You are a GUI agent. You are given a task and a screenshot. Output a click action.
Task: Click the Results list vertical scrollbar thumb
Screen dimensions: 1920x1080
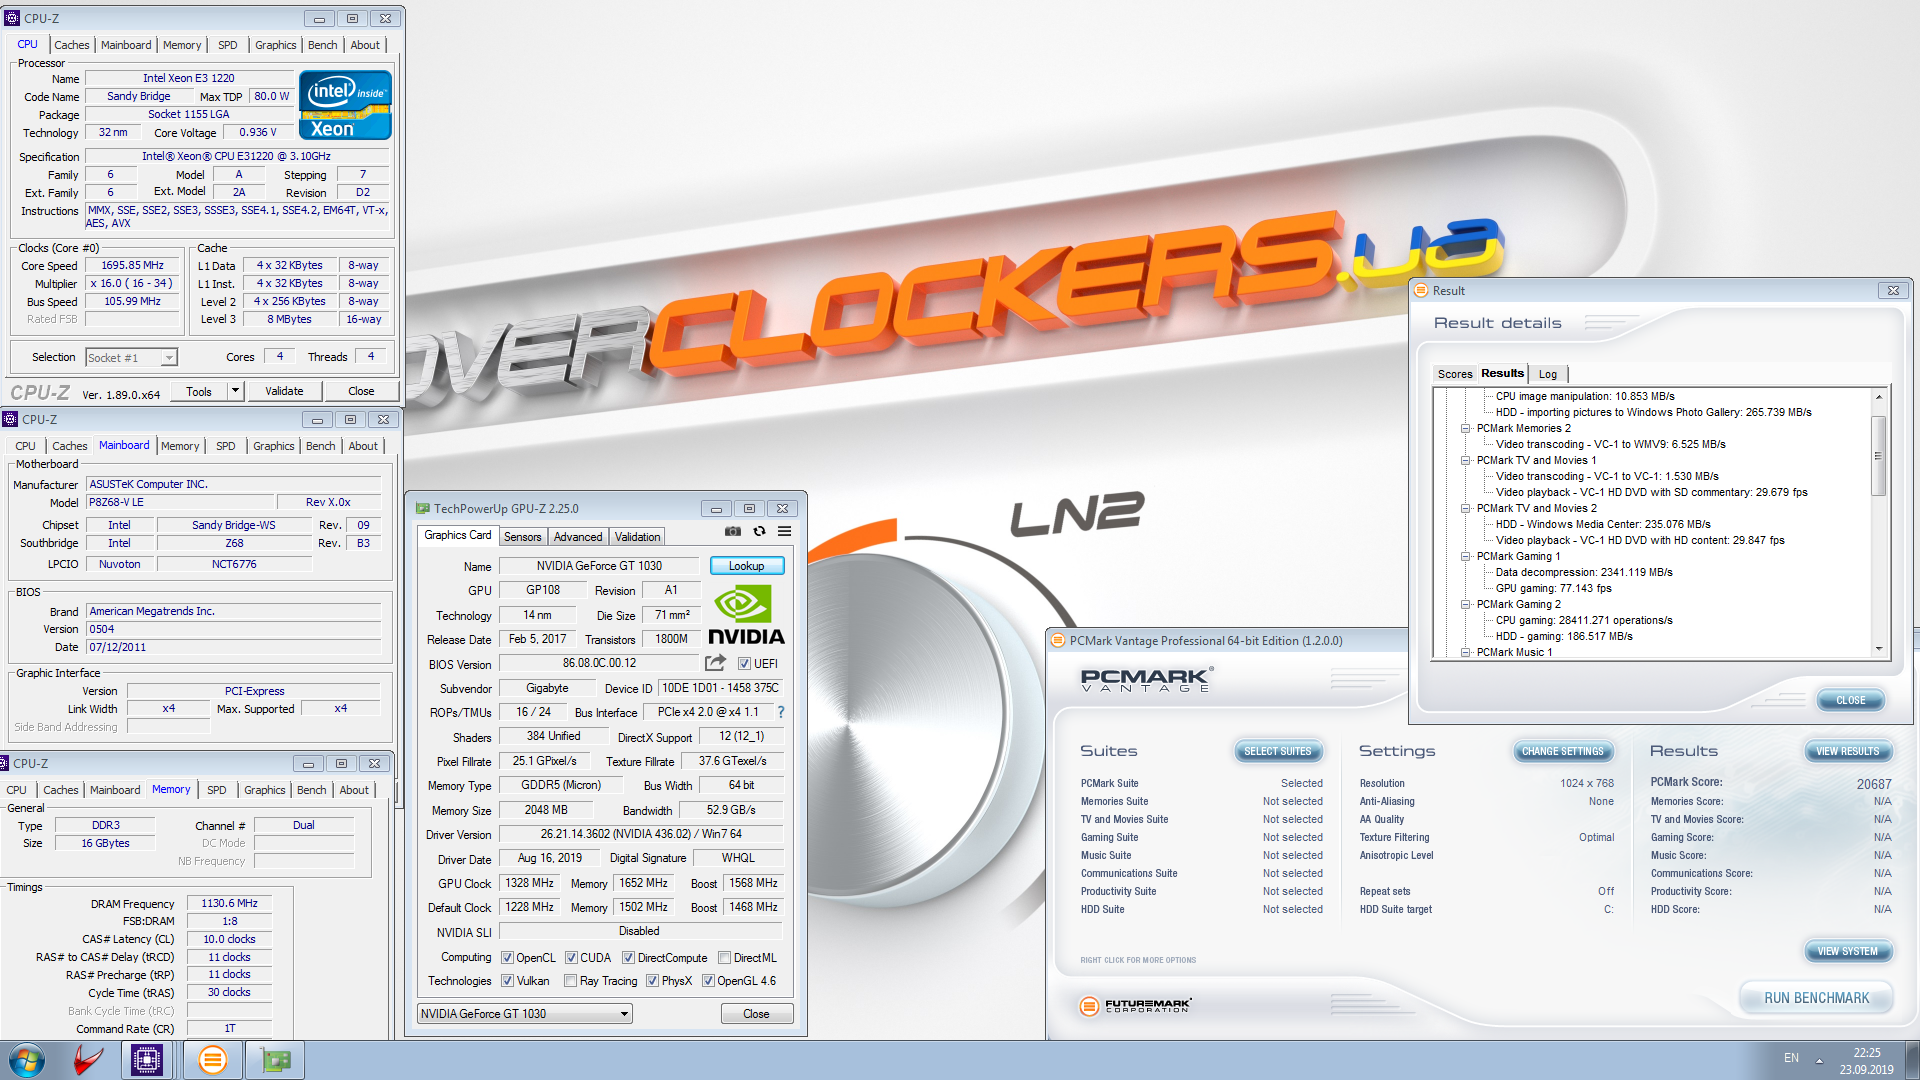point(1878,455)
